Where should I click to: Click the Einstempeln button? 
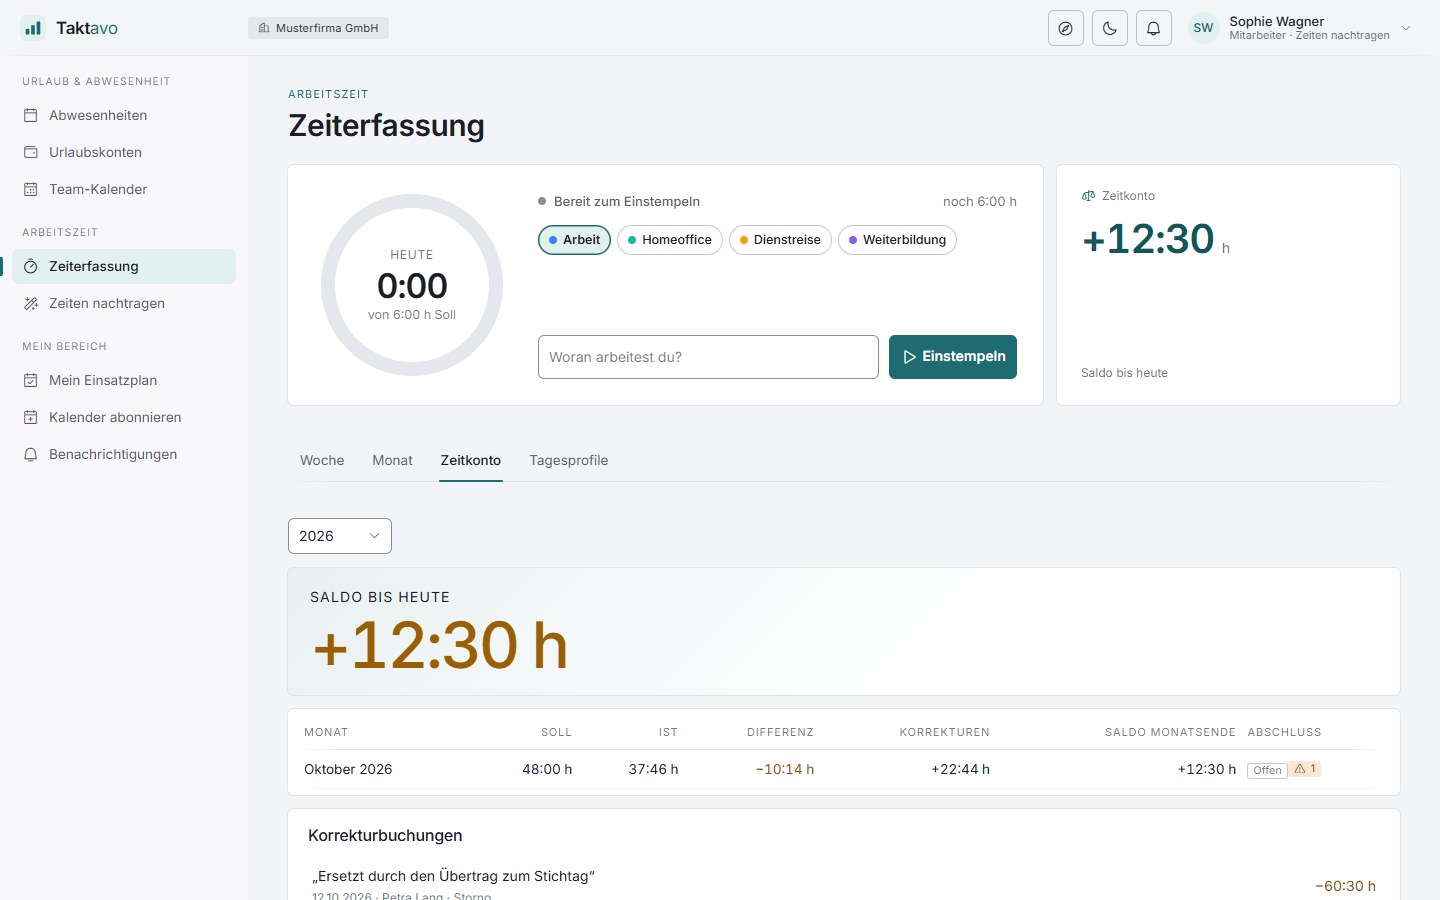(x=953, y=357)
